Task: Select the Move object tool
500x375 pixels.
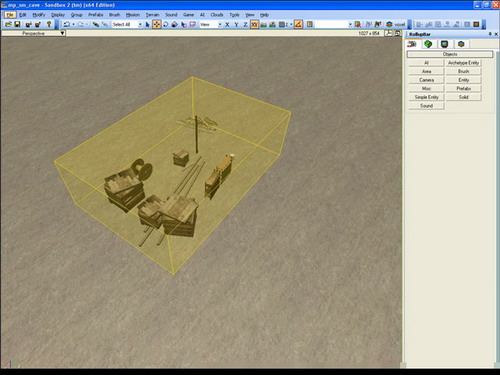Action: click(x=157, y=24)
